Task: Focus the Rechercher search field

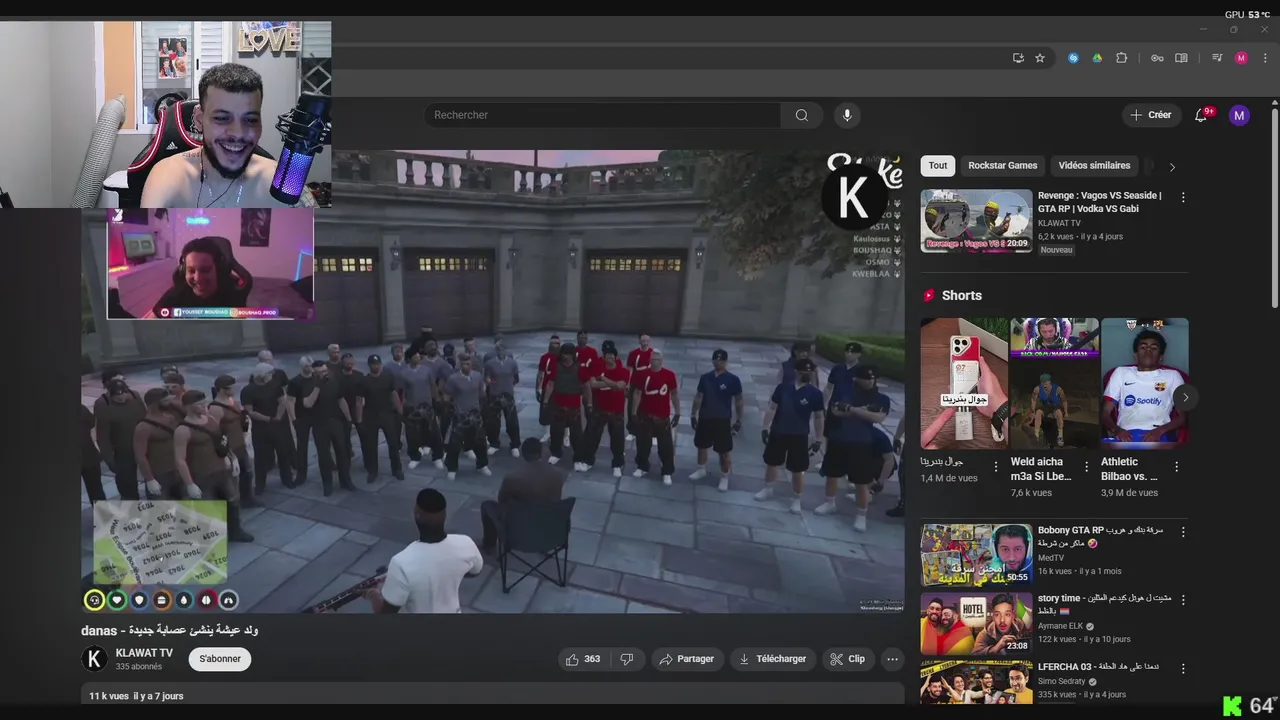Action: pos(603,115)
